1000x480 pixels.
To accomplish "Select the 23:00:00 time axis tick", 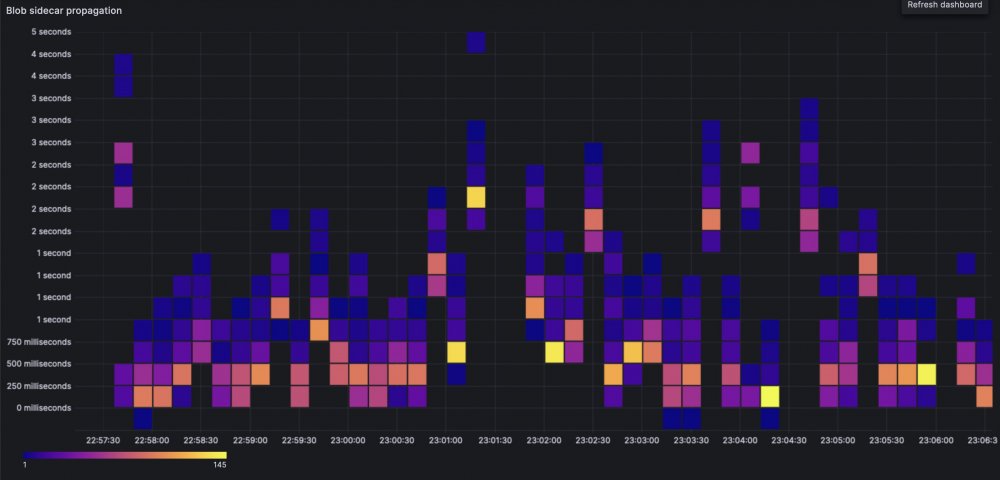I will click(348, 440).
